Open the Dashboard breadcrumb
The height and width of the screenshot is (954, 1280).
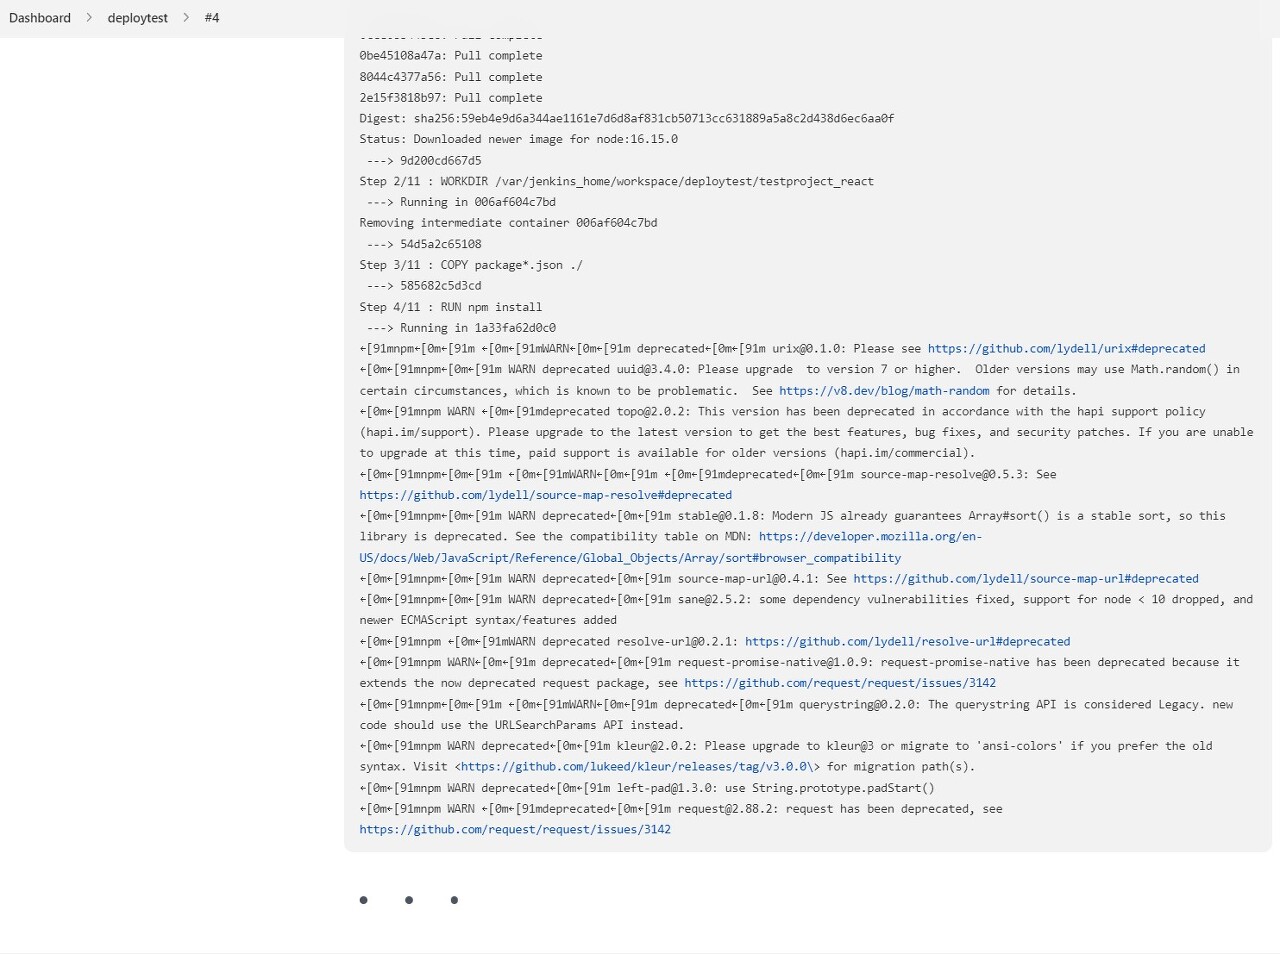click(x=40, y=18)
